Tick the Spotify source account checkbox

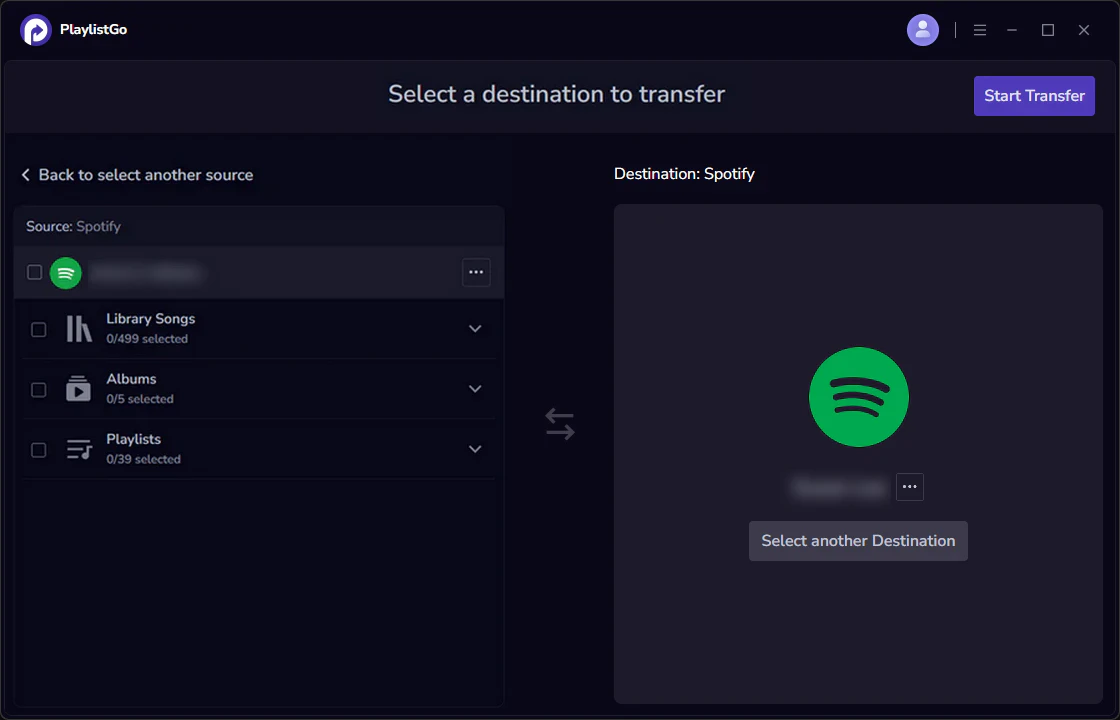pyautogui.click(x=34, y=272)
